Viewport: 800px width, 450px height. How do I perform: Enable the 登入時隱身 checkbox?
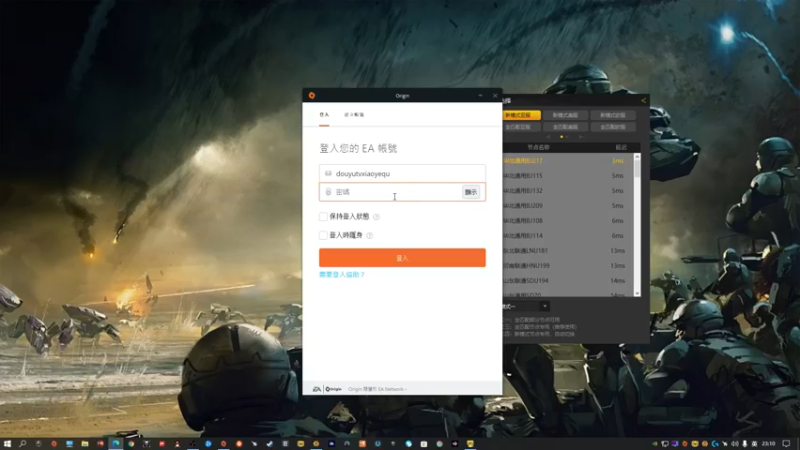(323, 235)
